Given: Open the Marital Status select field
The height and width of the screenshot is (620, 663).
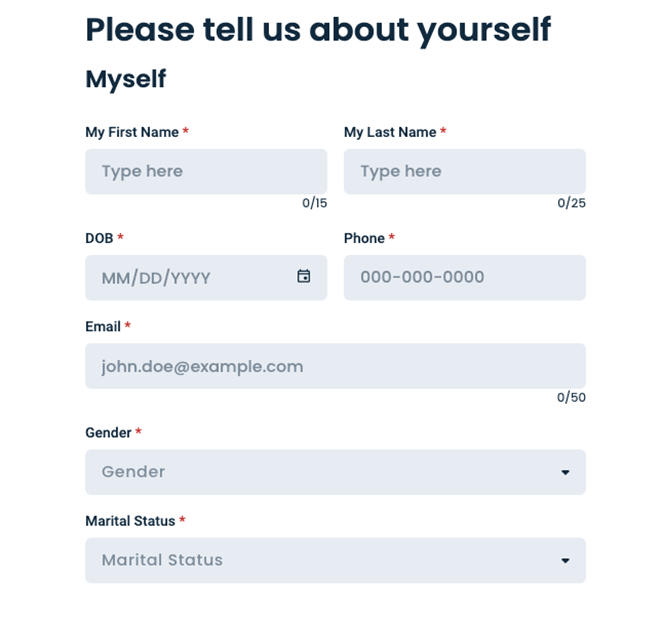Looking at the screenshot, I should click(320, 560).
